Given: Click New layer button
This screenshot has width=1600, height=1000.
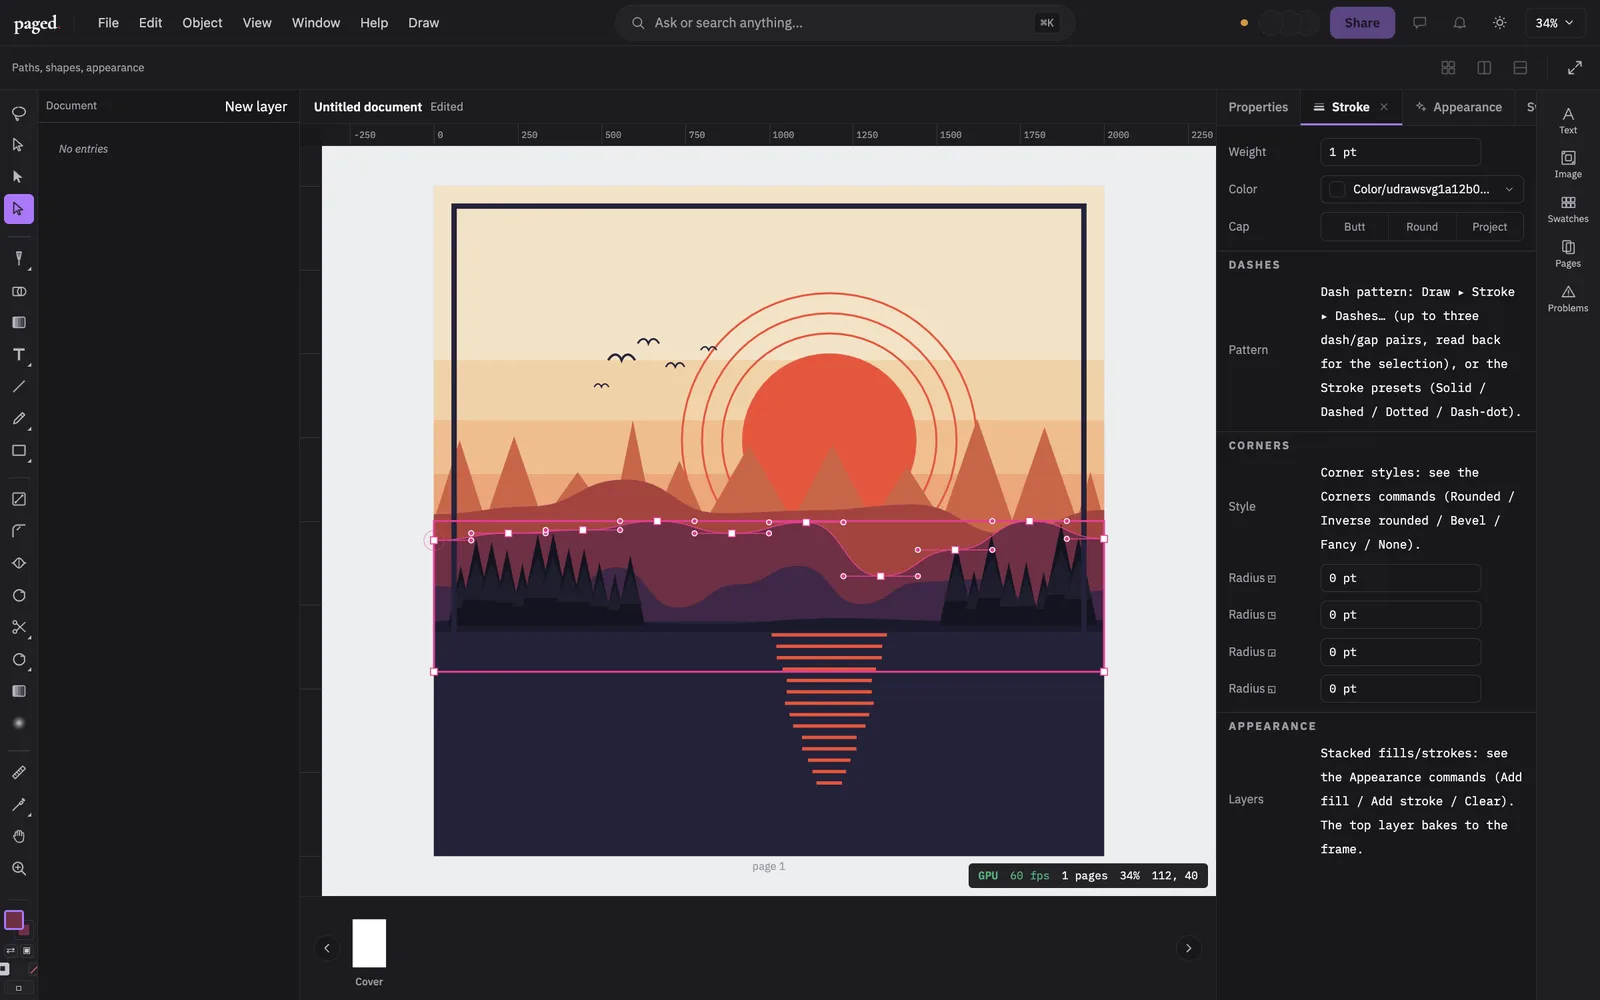Looking at the screenshot, I should click(256, 106).
